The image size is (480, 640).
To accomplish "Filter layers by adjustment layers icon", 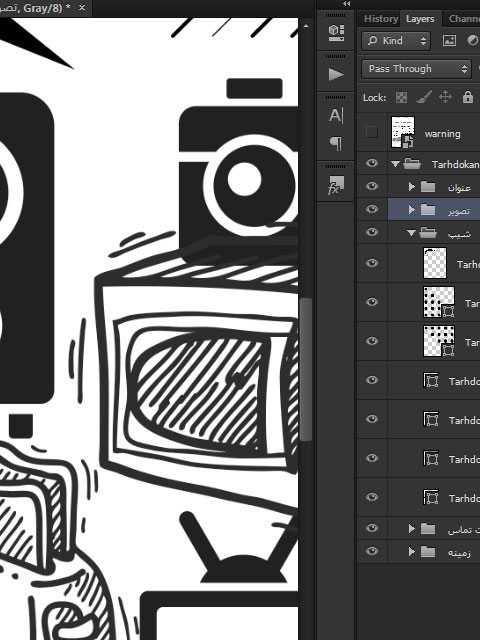I will [473, 40].
